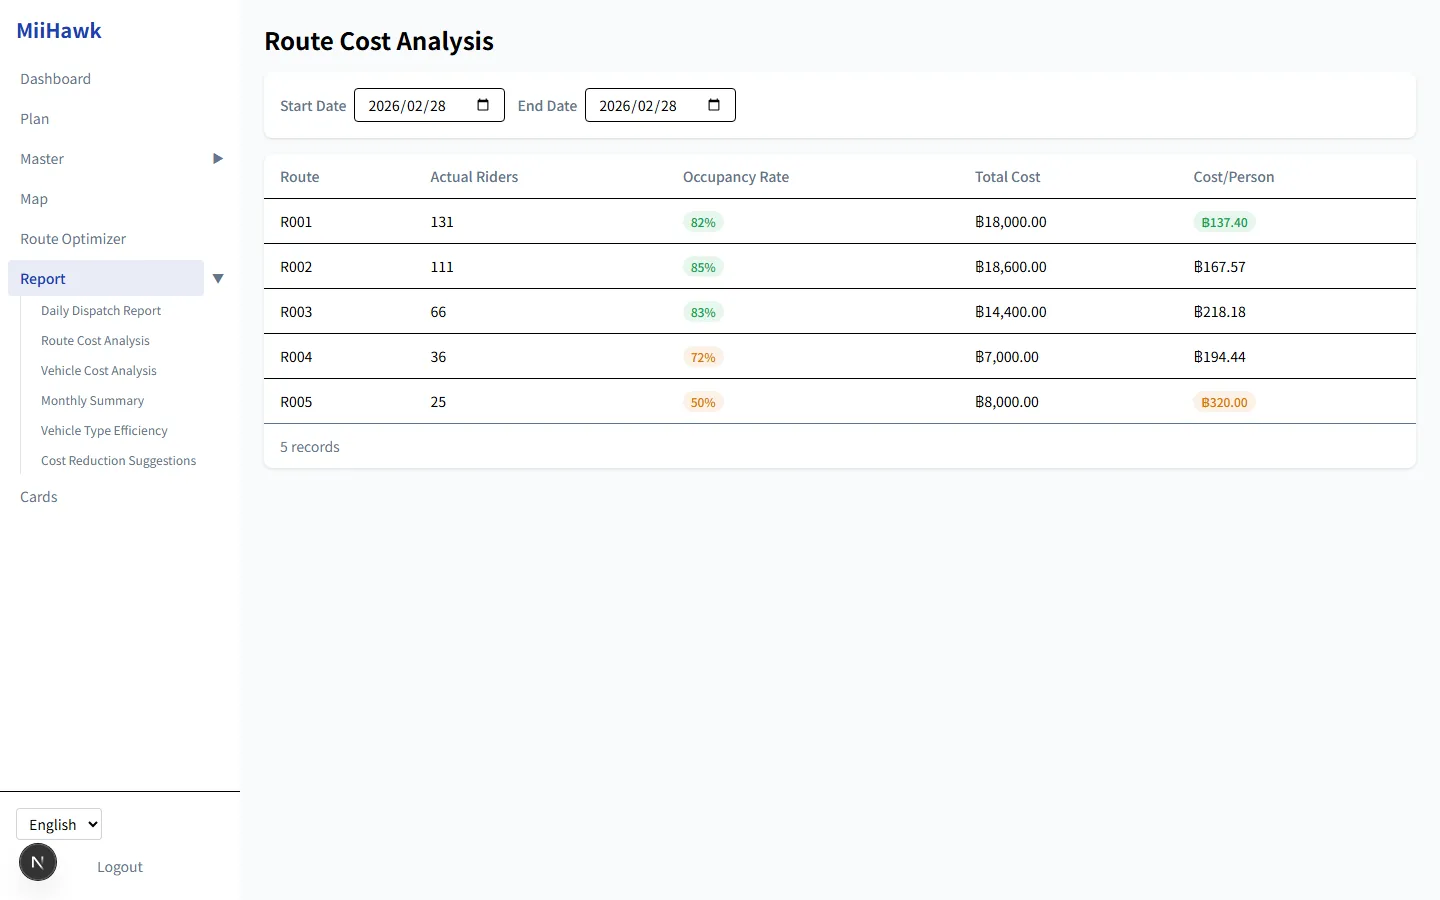Open the English language dropdown
This screenshot has height=900, width=1440.
tap(59, 824)
